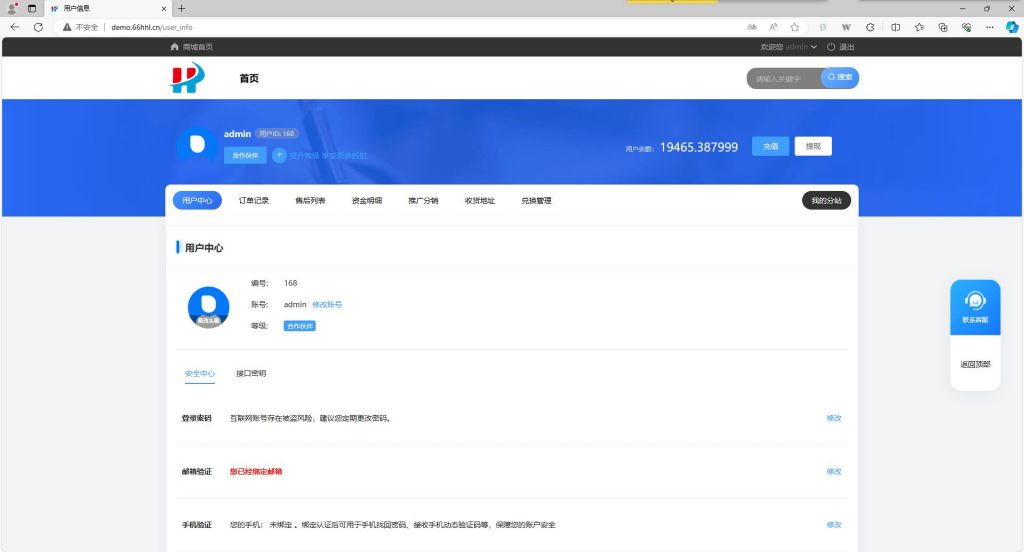The width and height of the screenshot is (1024, 552).
Task: Click the W extension icon in toolbar
Action: click(x=846, y=27)
